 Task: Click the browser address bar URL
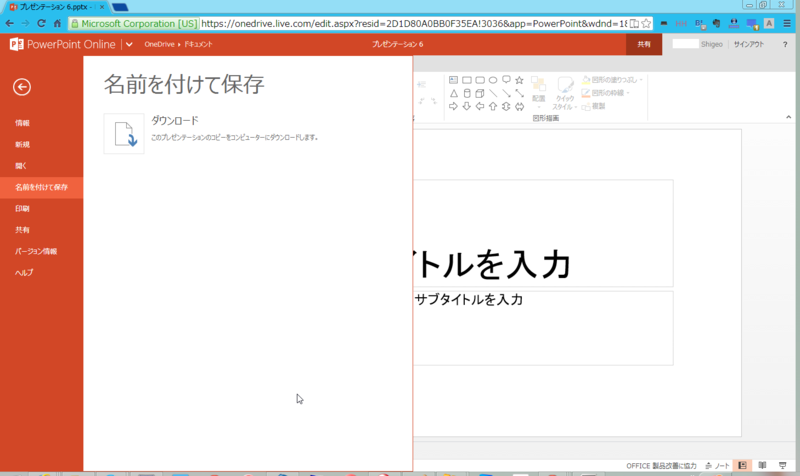tap(414, 23)
